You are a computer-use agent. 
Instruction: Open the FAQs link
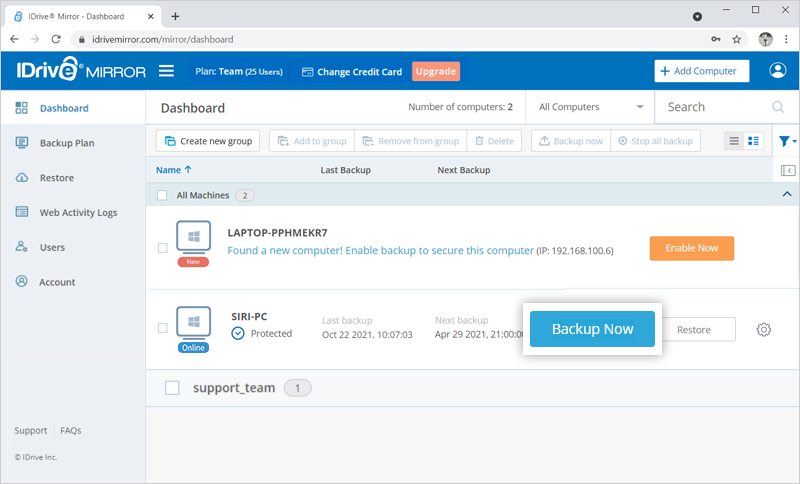point(71,430)
